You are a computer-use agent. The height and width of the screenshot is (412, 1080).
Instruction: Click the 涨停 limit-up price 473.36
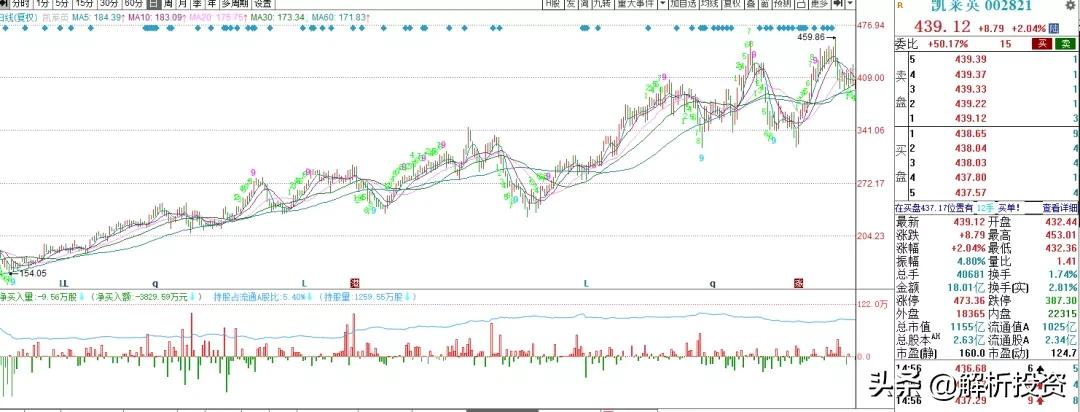point(969,300)
